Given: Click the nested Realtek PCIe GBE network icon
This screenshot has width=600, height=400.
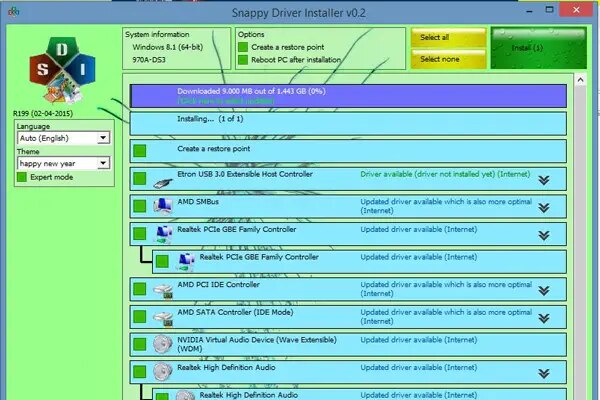Looking at the screenshot, I should (x=186, y=262).
